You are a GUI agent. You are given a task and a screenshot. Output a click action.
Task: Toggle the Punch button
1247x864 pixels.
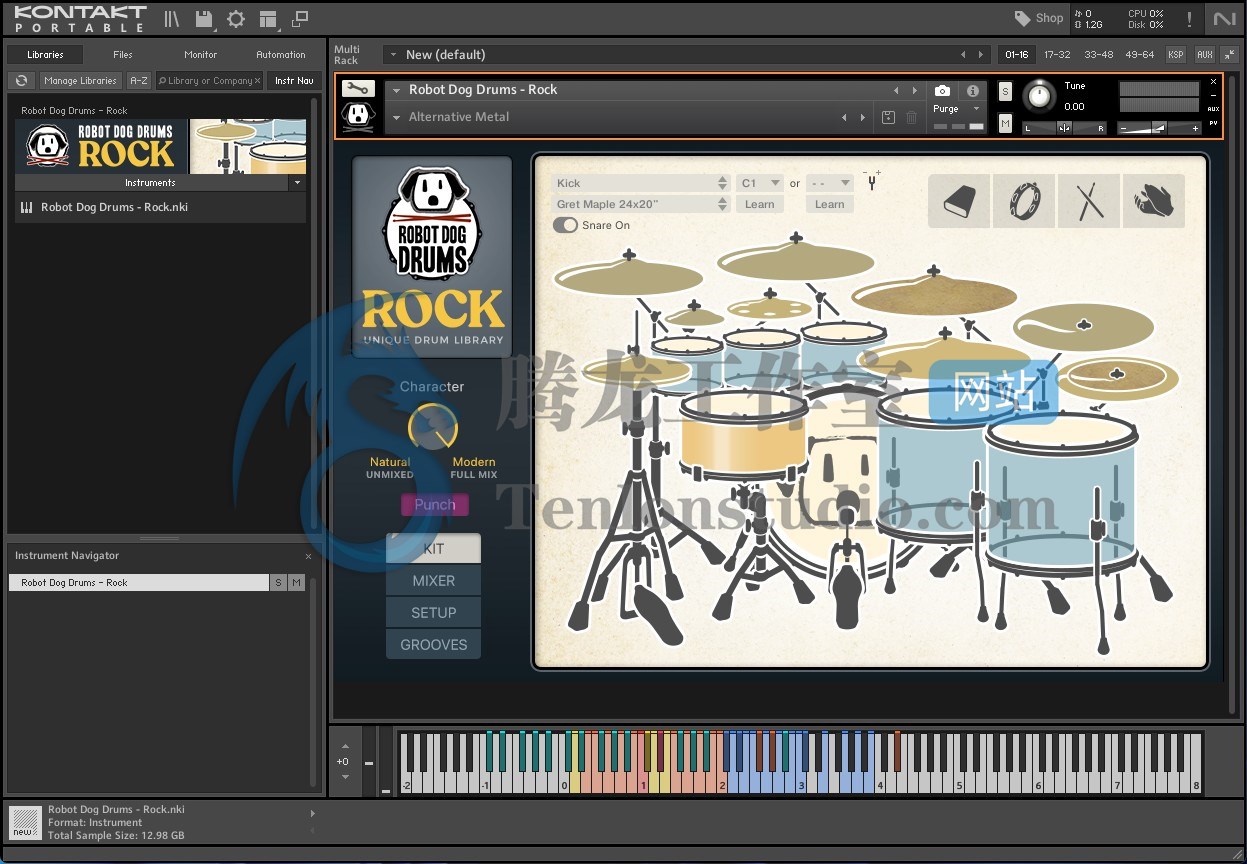pos(435,504)
